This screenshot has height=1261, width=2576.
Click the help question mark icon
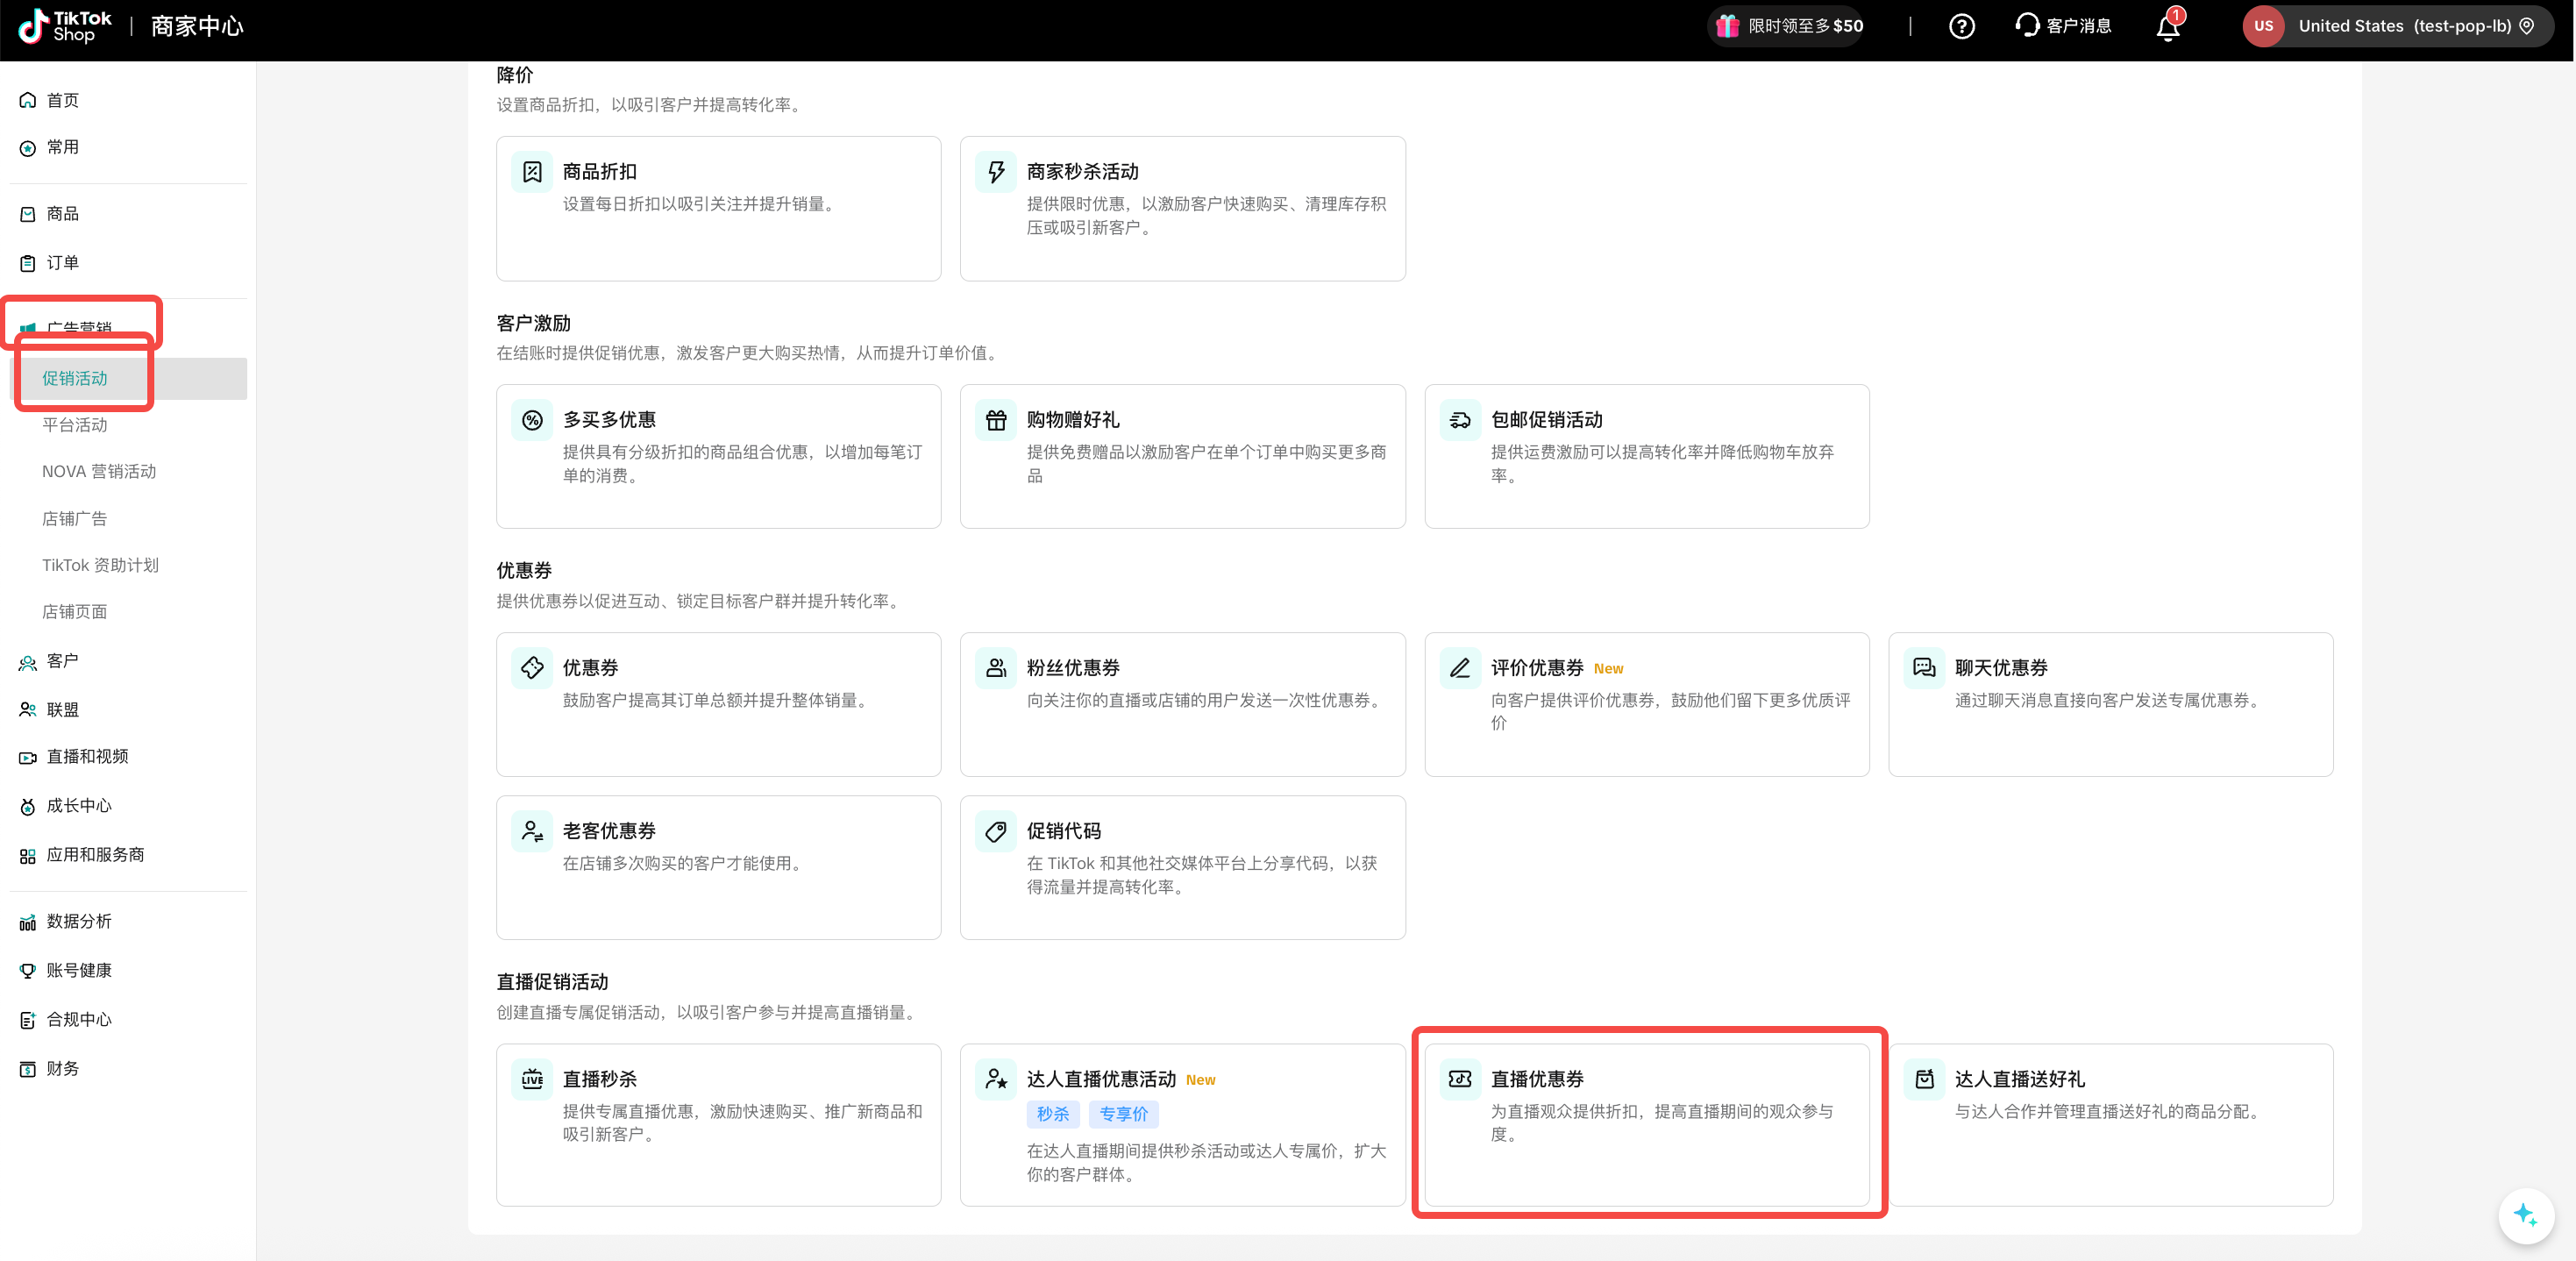pyautogui.click(x=1961, y=26)
